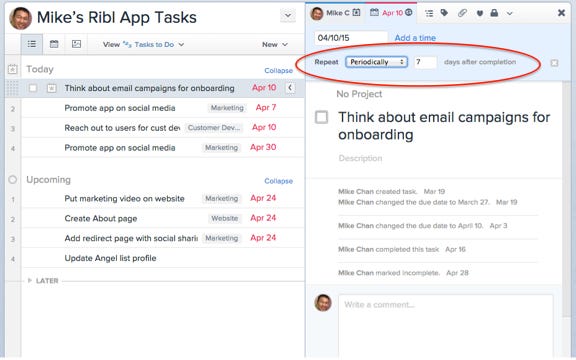
Task: Click the commenter avatar beside the comment box
Action: point(323,303)
